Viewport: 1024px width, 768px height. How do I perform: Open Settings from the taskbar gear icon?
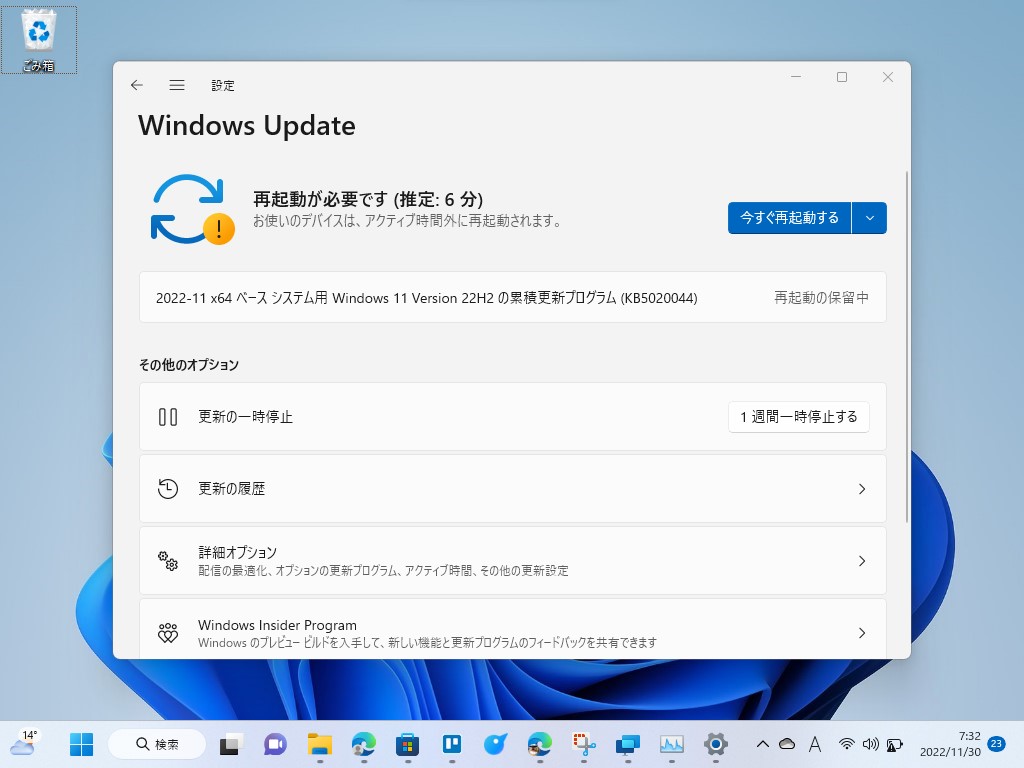click(x=716, y=744)
